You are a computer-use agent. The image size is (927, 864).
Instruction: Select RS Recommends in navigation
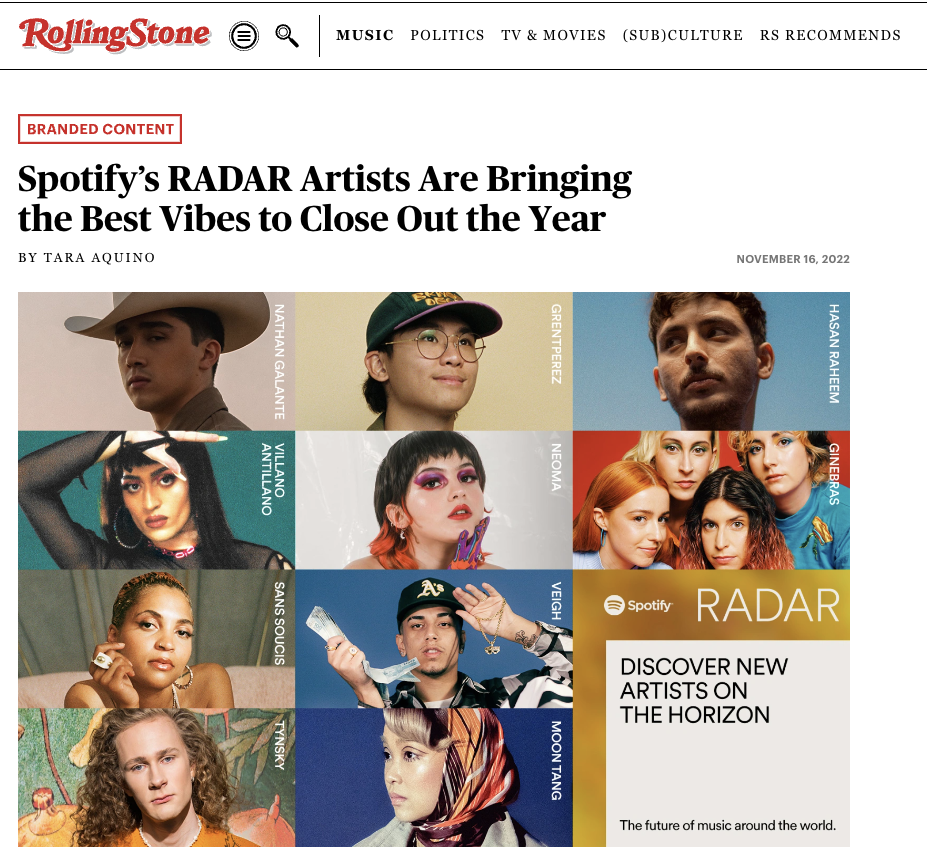coord(830,35)
